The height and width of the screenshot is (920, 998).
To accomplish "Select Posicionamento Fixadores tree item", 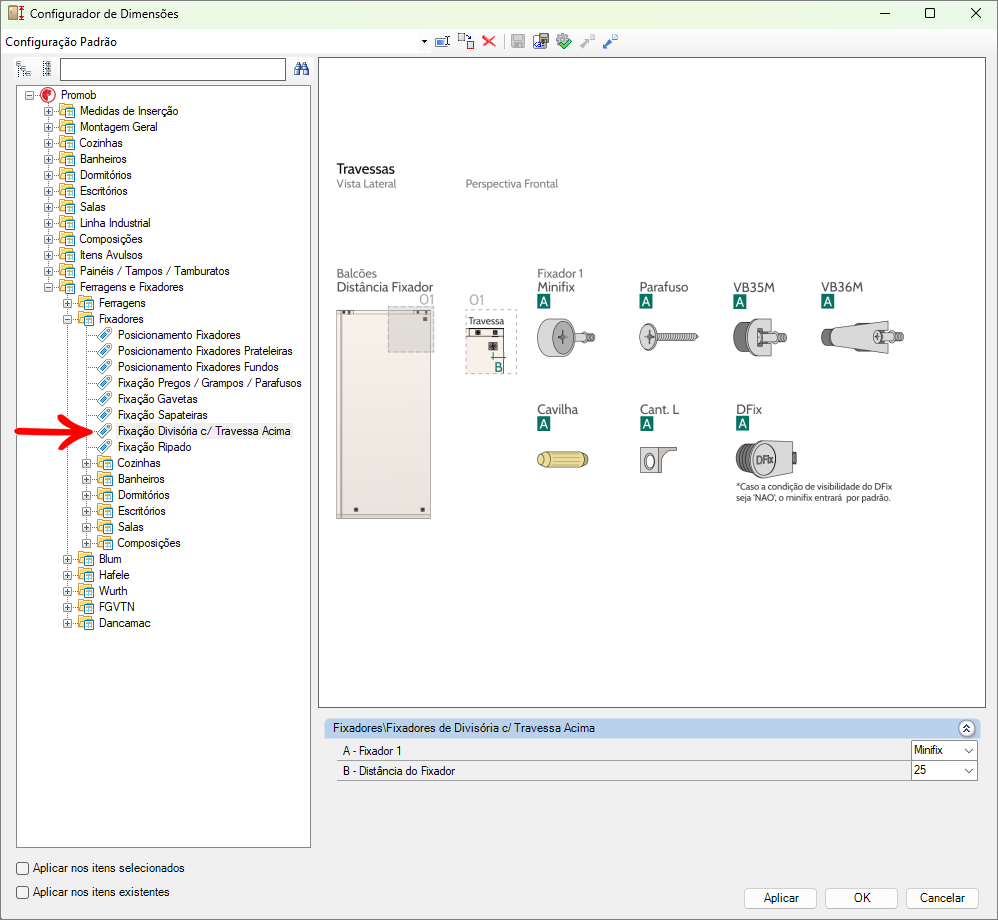I will coord(179,336).
